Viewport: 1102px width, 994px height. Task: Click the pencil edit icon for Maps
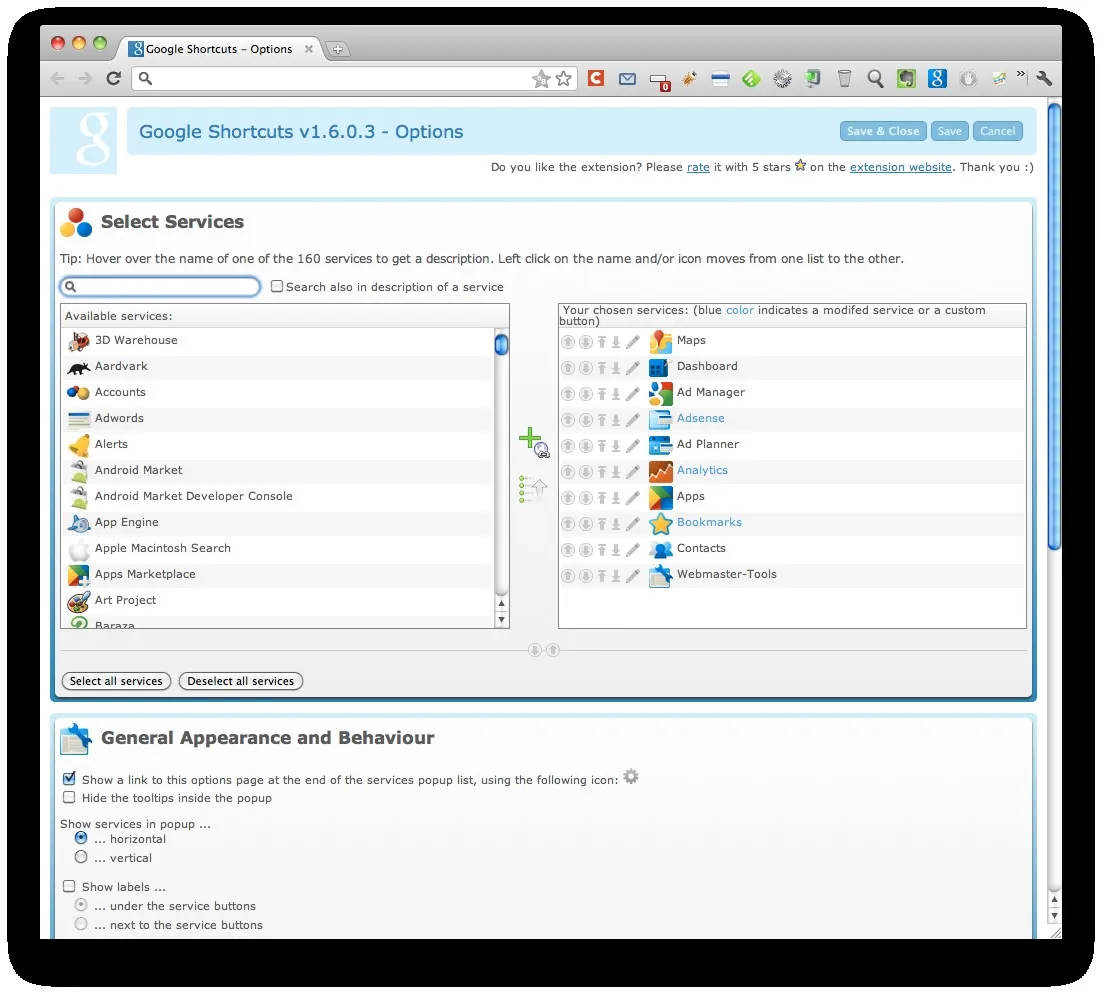pyautogui.click(x=633, y=342)
